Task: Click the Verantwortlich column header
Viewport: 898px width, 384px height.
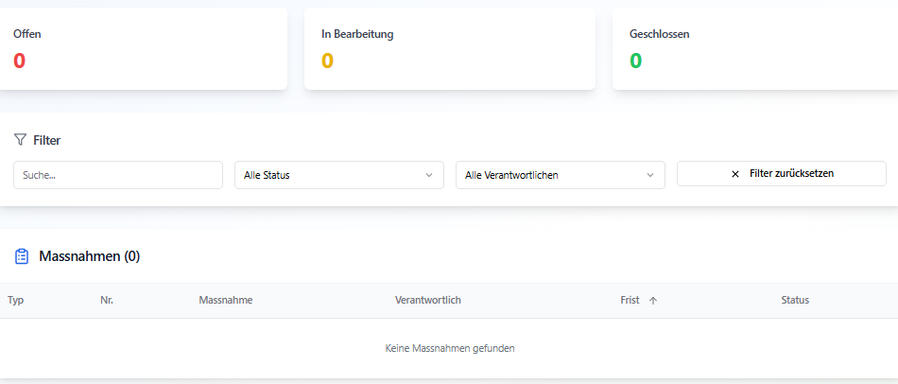Action: coord(428,300)
